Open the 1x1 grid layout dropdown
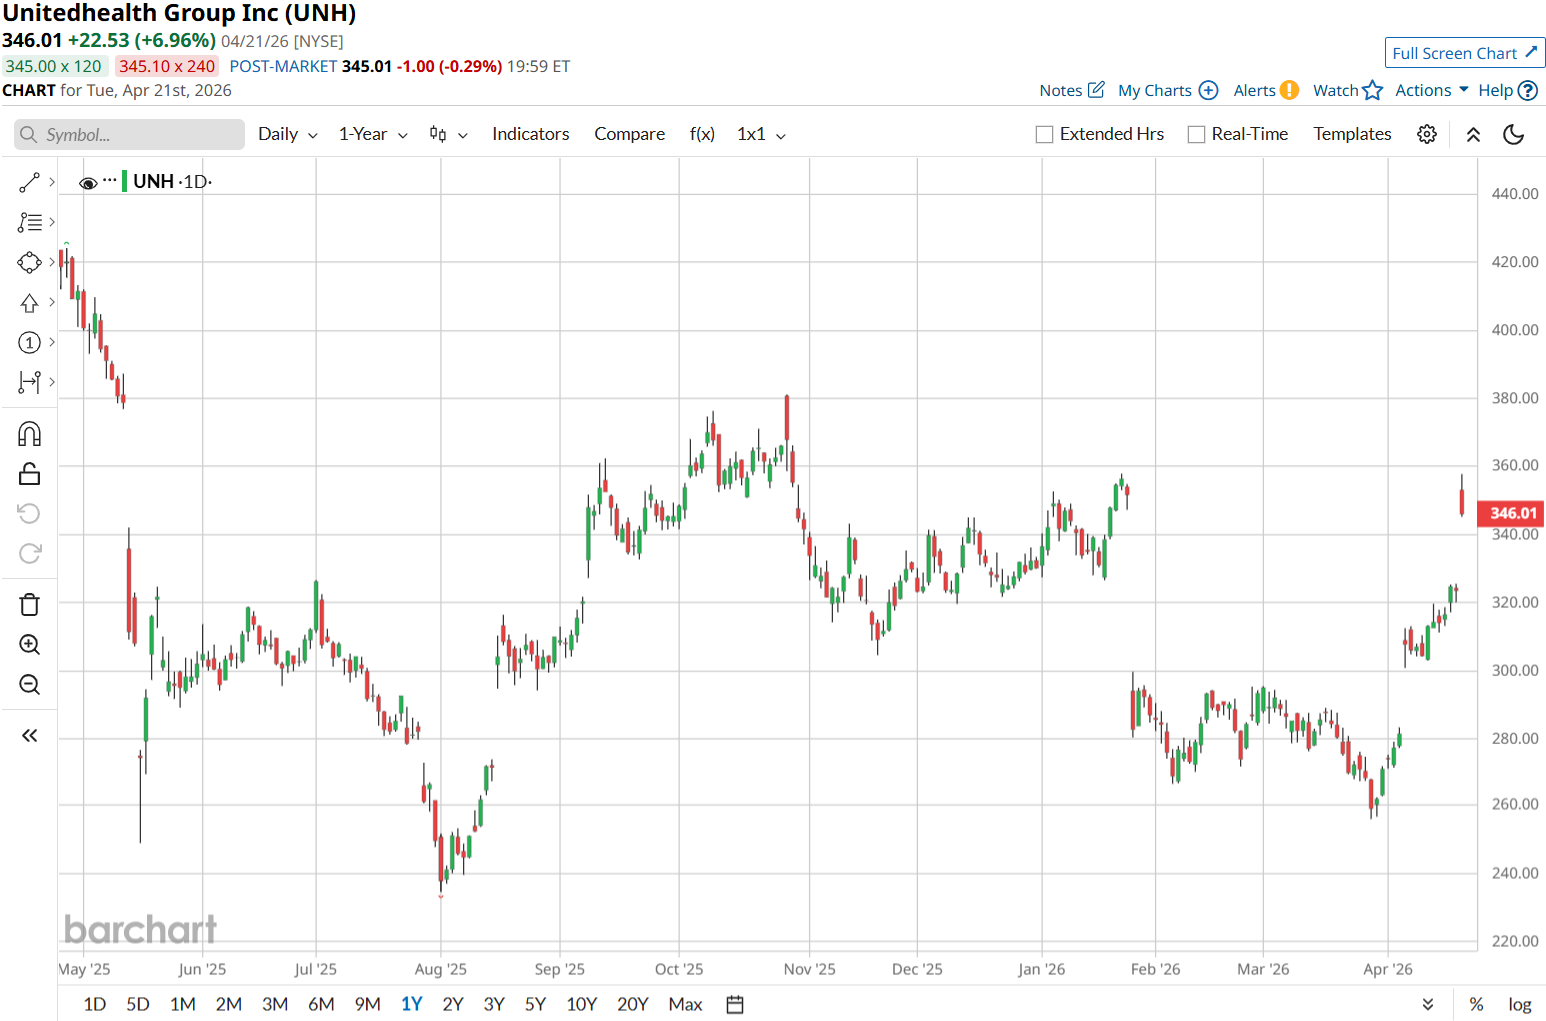Screen dimensions: 1546x1021 pyautogui.click(x=761, y=134)
